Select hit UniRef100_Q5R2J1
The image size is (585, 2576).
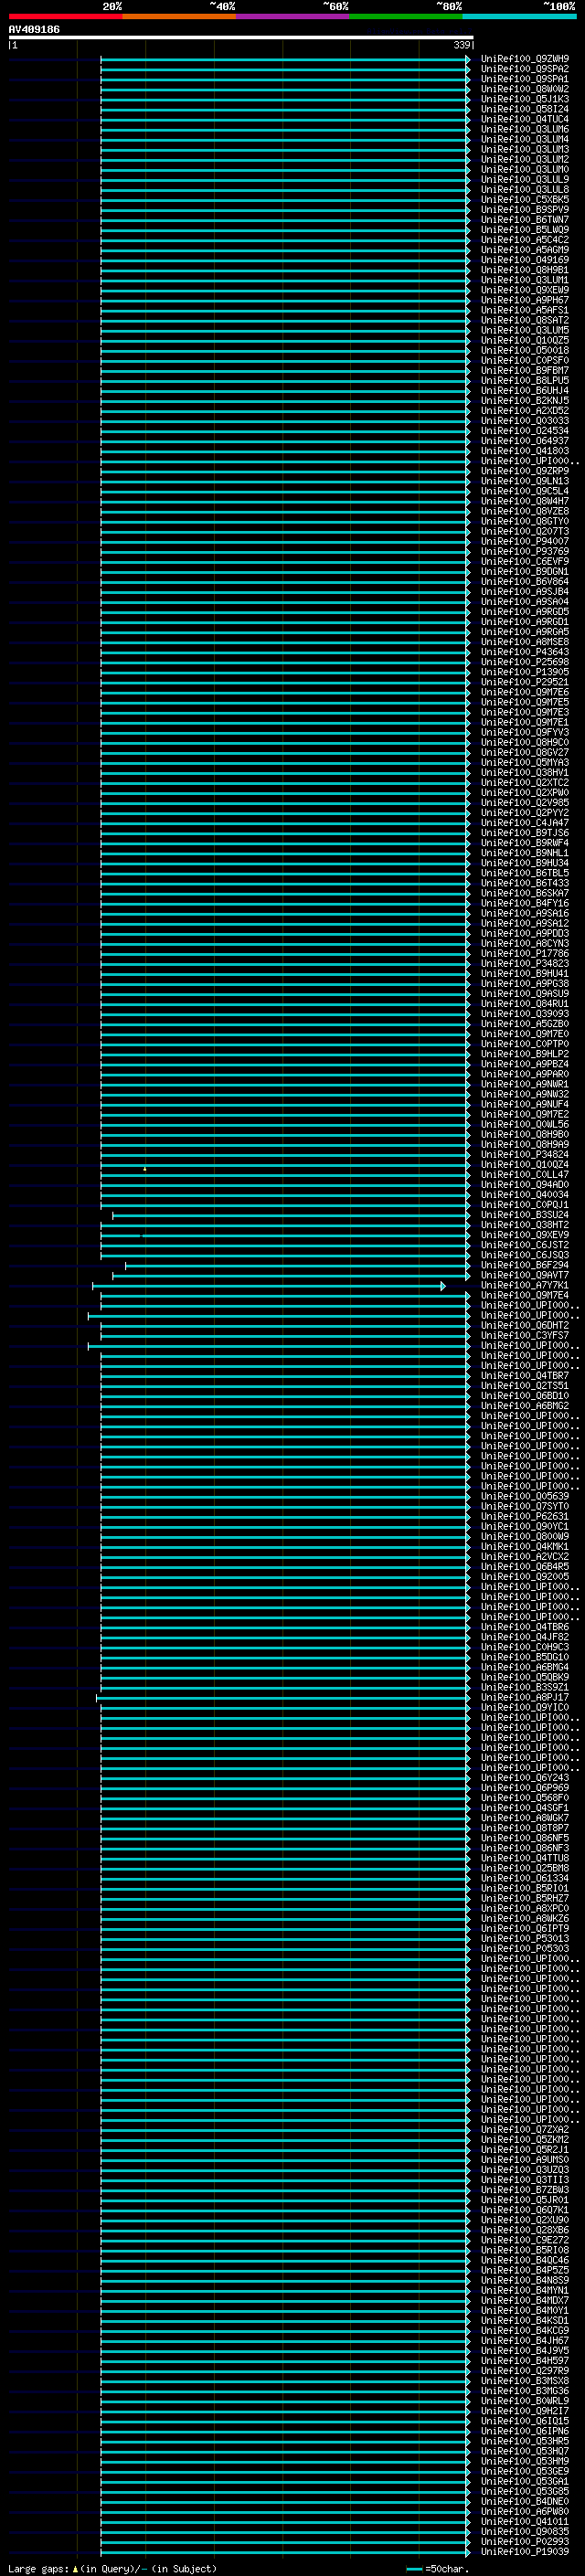pyautogui.click(x=525, y=2150)
